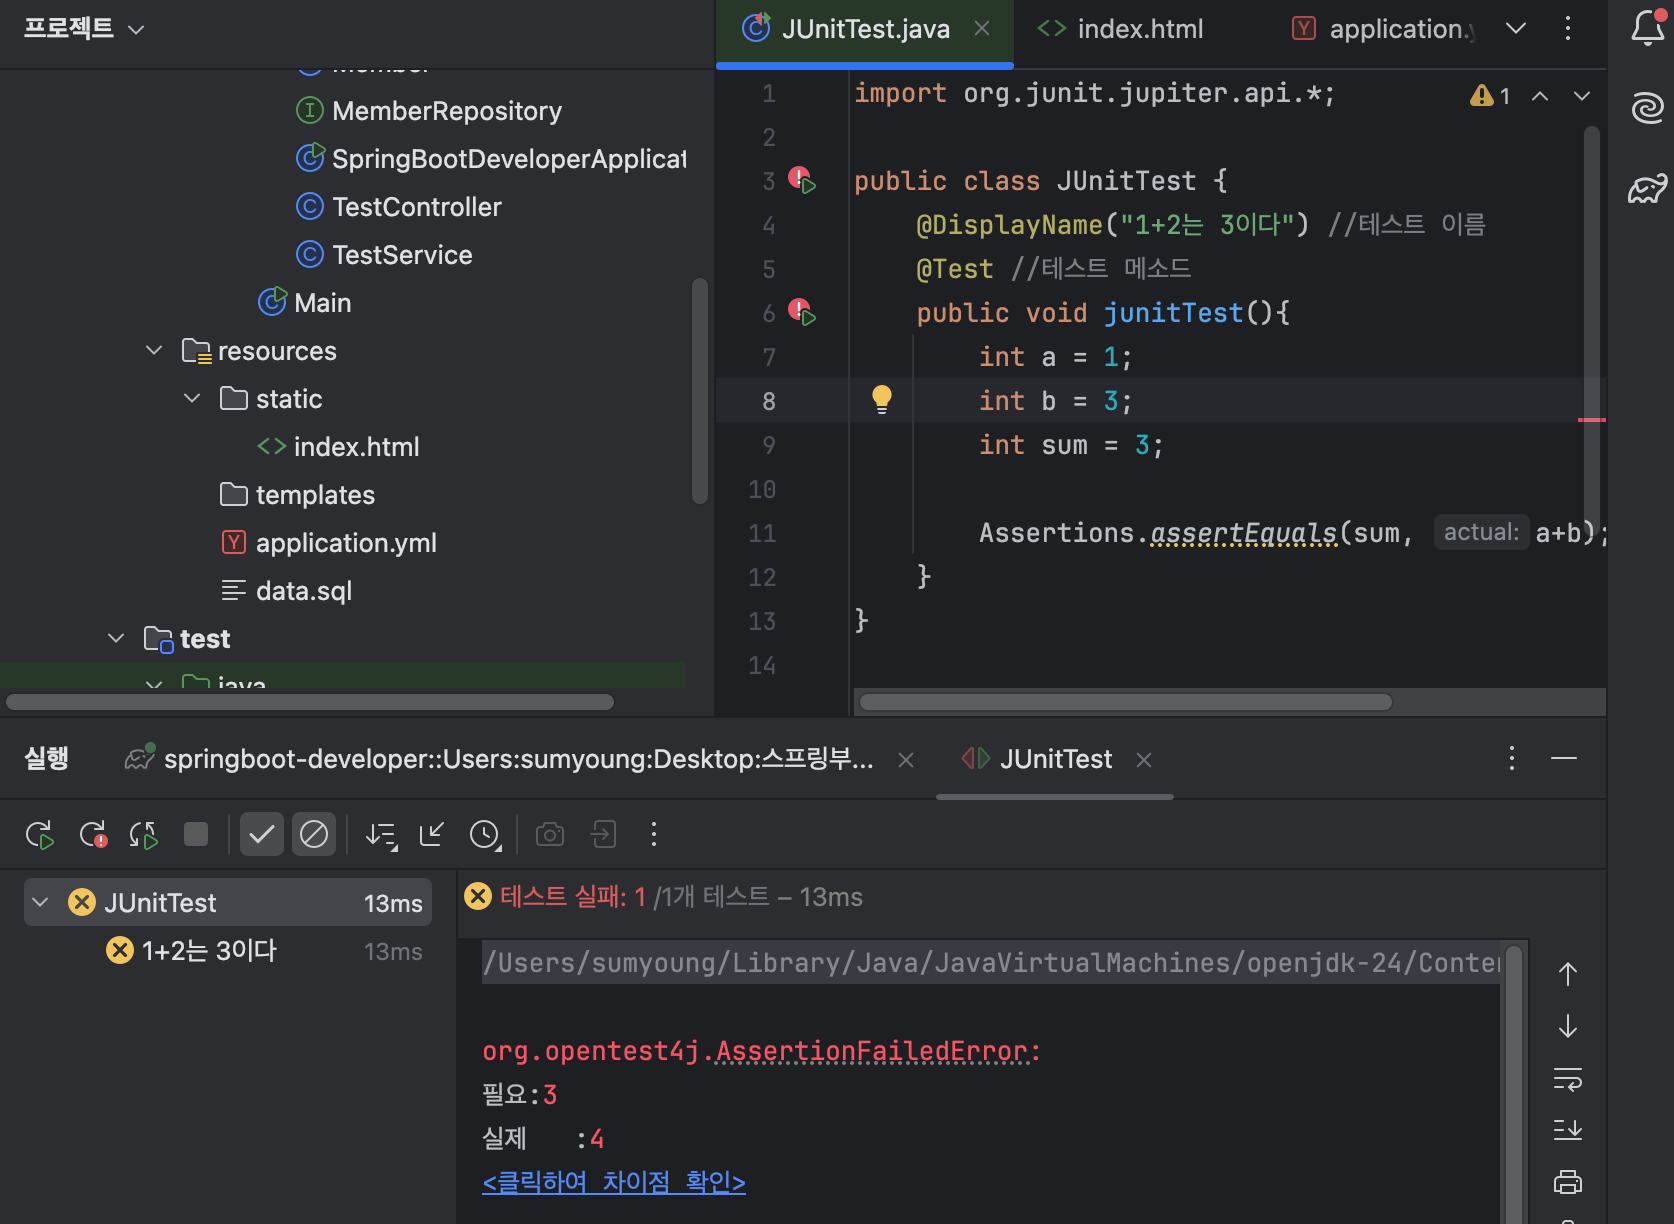Click the project tree vertical scrollbar
Screen dimensions: 1674x1224
(x=700, y=390)
